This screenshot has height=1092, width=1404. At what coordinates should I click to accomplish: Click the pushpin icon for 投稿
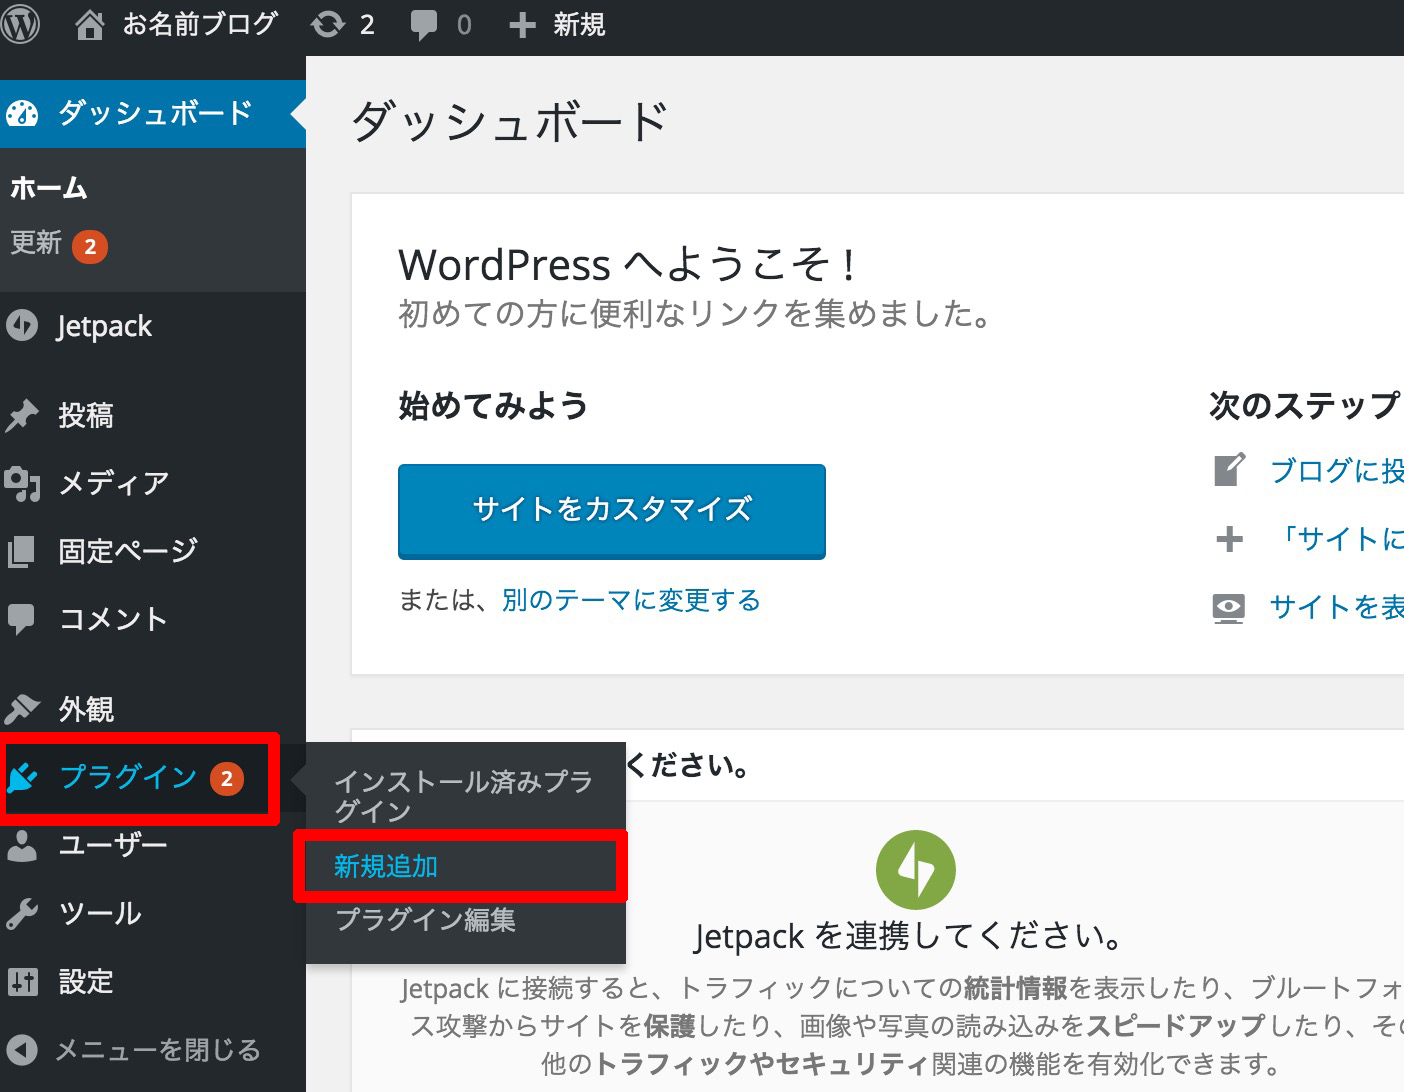pos(22,415)
